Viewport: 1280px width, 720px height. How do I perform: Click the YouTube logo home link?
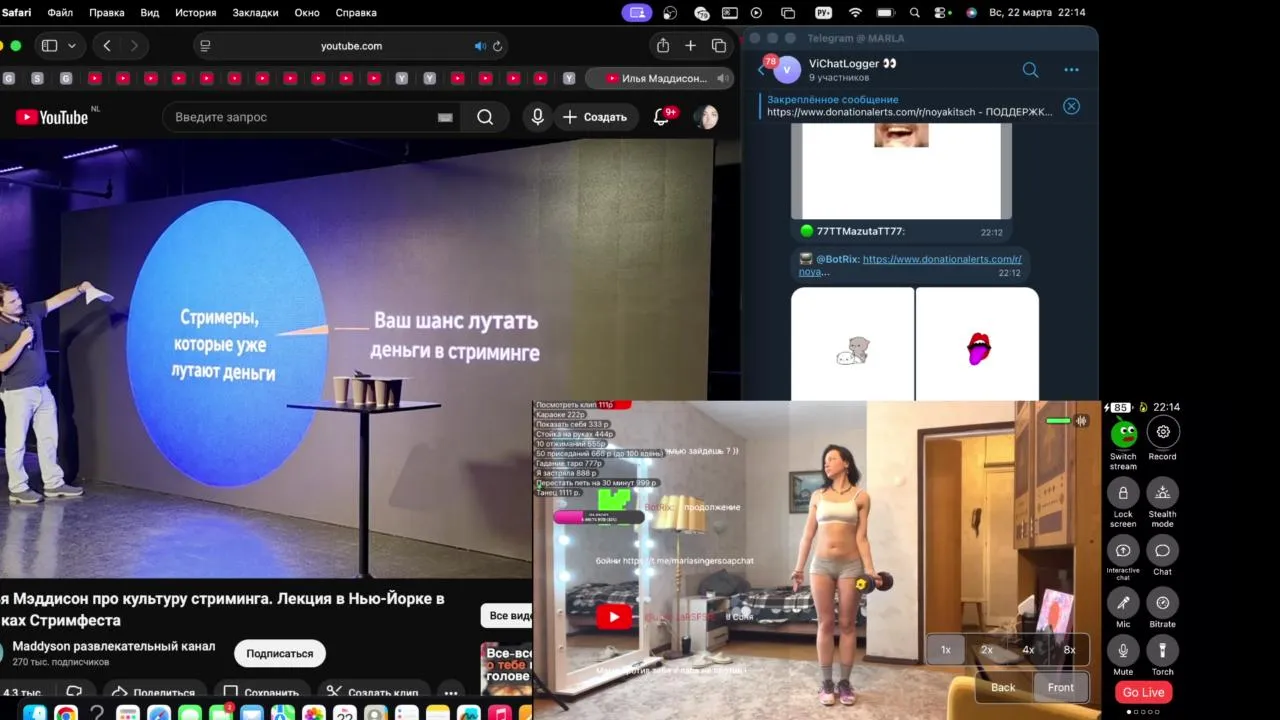point(52,117)
